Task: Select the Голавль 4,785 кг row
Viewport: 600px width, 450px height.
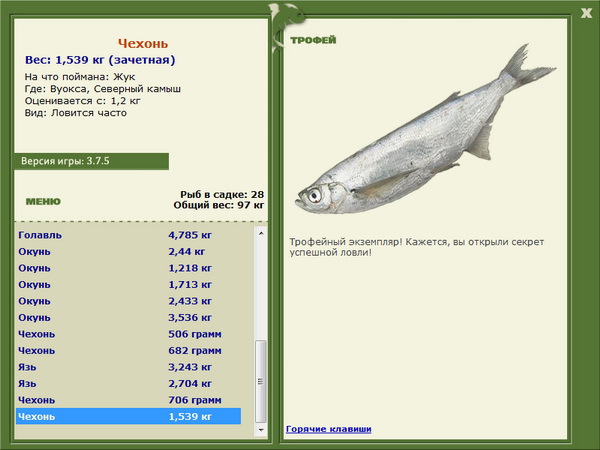Action: pyautogui.click(x=129, y=235)
